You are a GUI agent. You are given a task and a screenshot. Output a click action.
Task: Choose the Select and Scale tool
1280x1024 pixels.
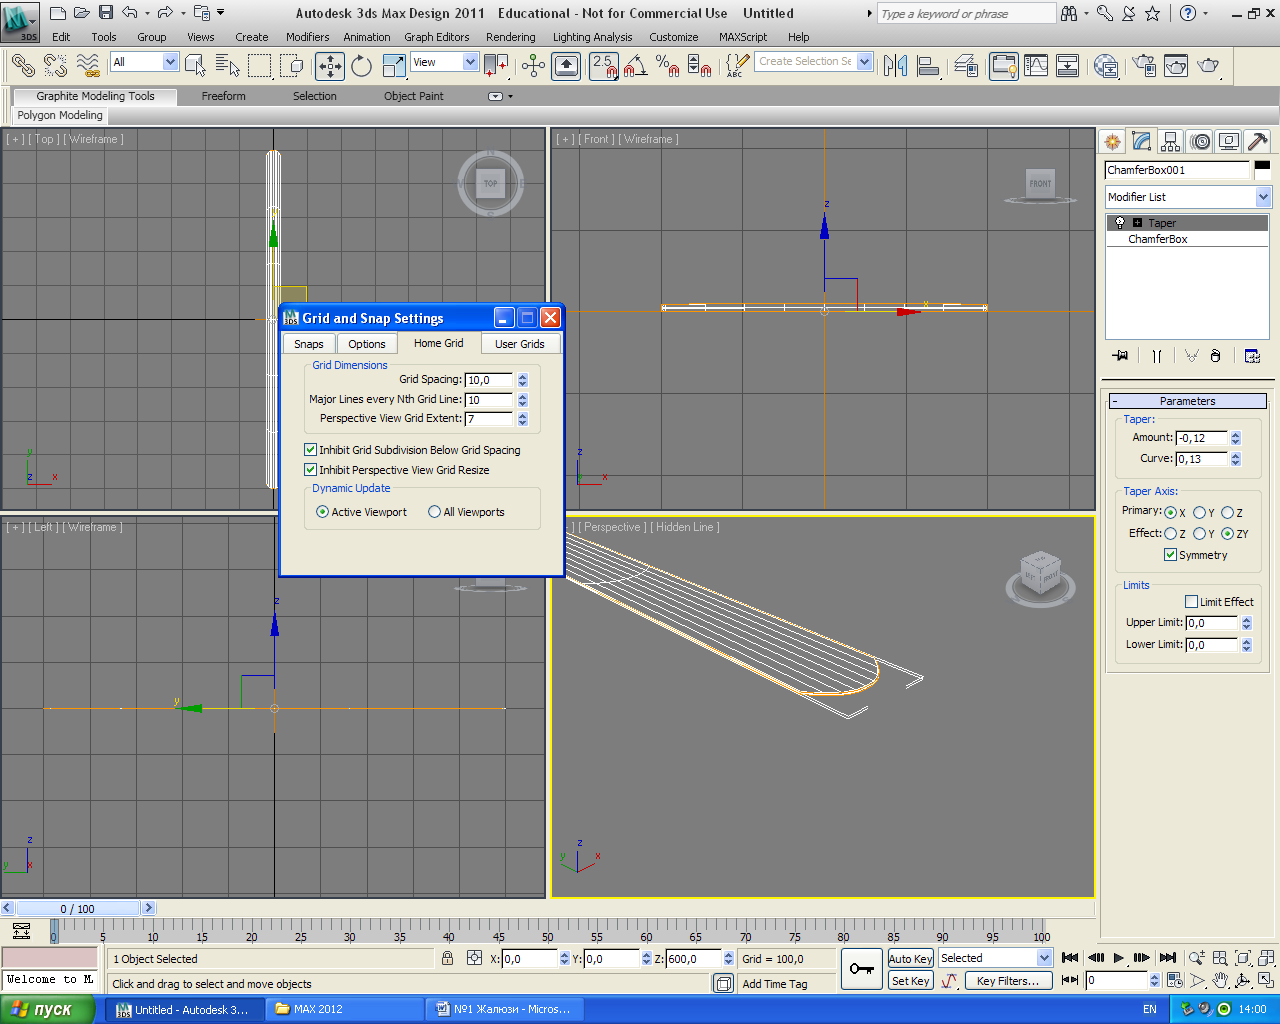(394, 66)
